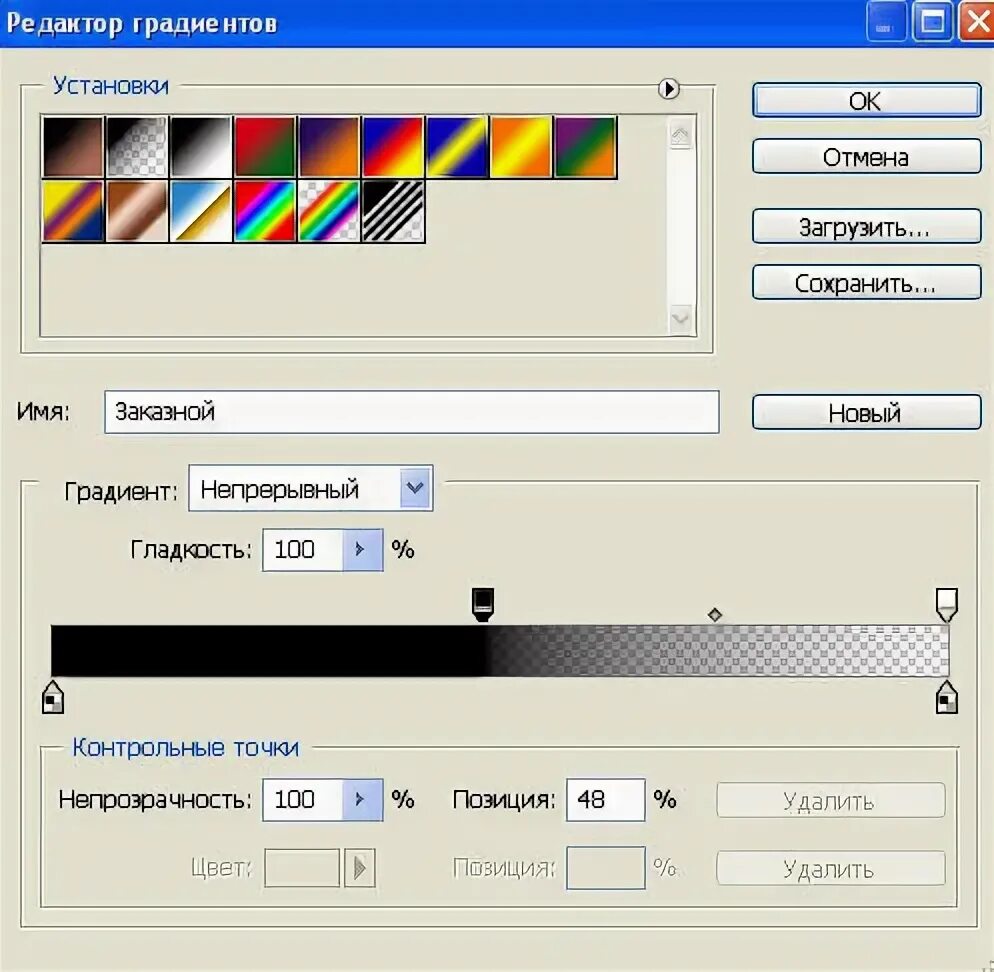Click the Загрузить load button
The width and height of the screenshot is (994, 972).
tap(866, 226)
